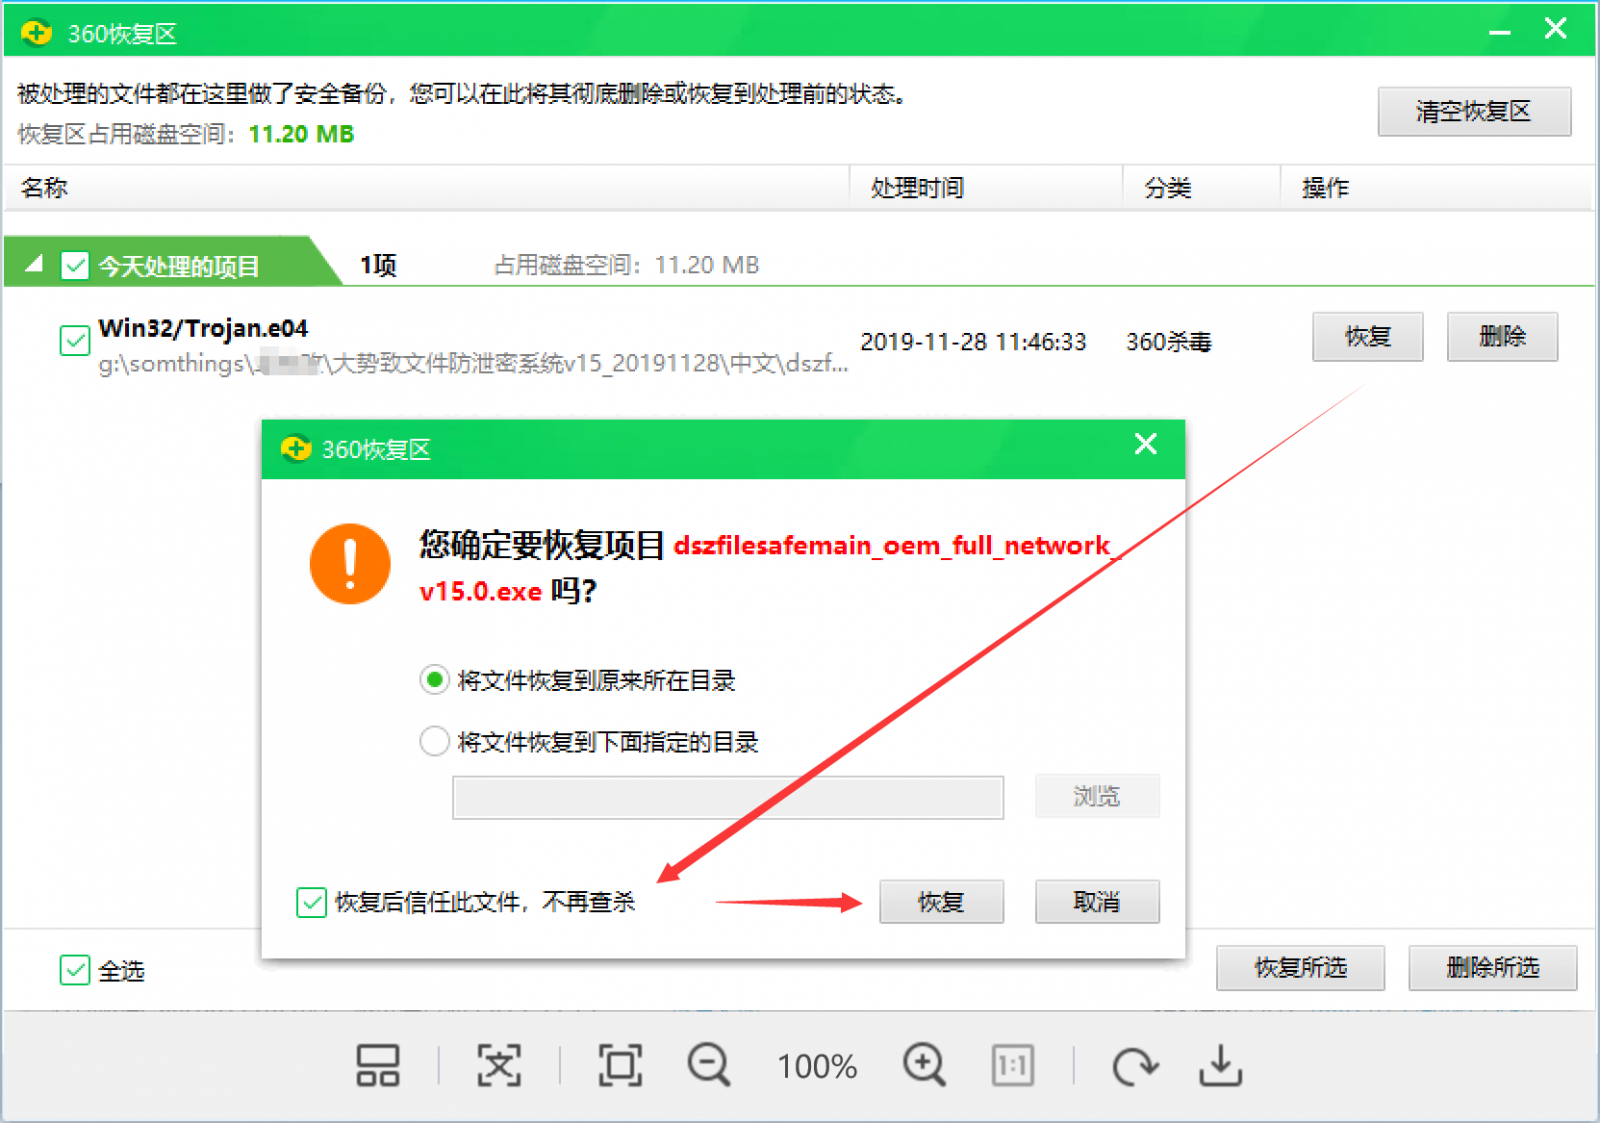This screenshot has width=1600, height=1123.
Task: Toggle the Win32/Trojan.e04 item checkbox
Action: [x=75, y=341]
